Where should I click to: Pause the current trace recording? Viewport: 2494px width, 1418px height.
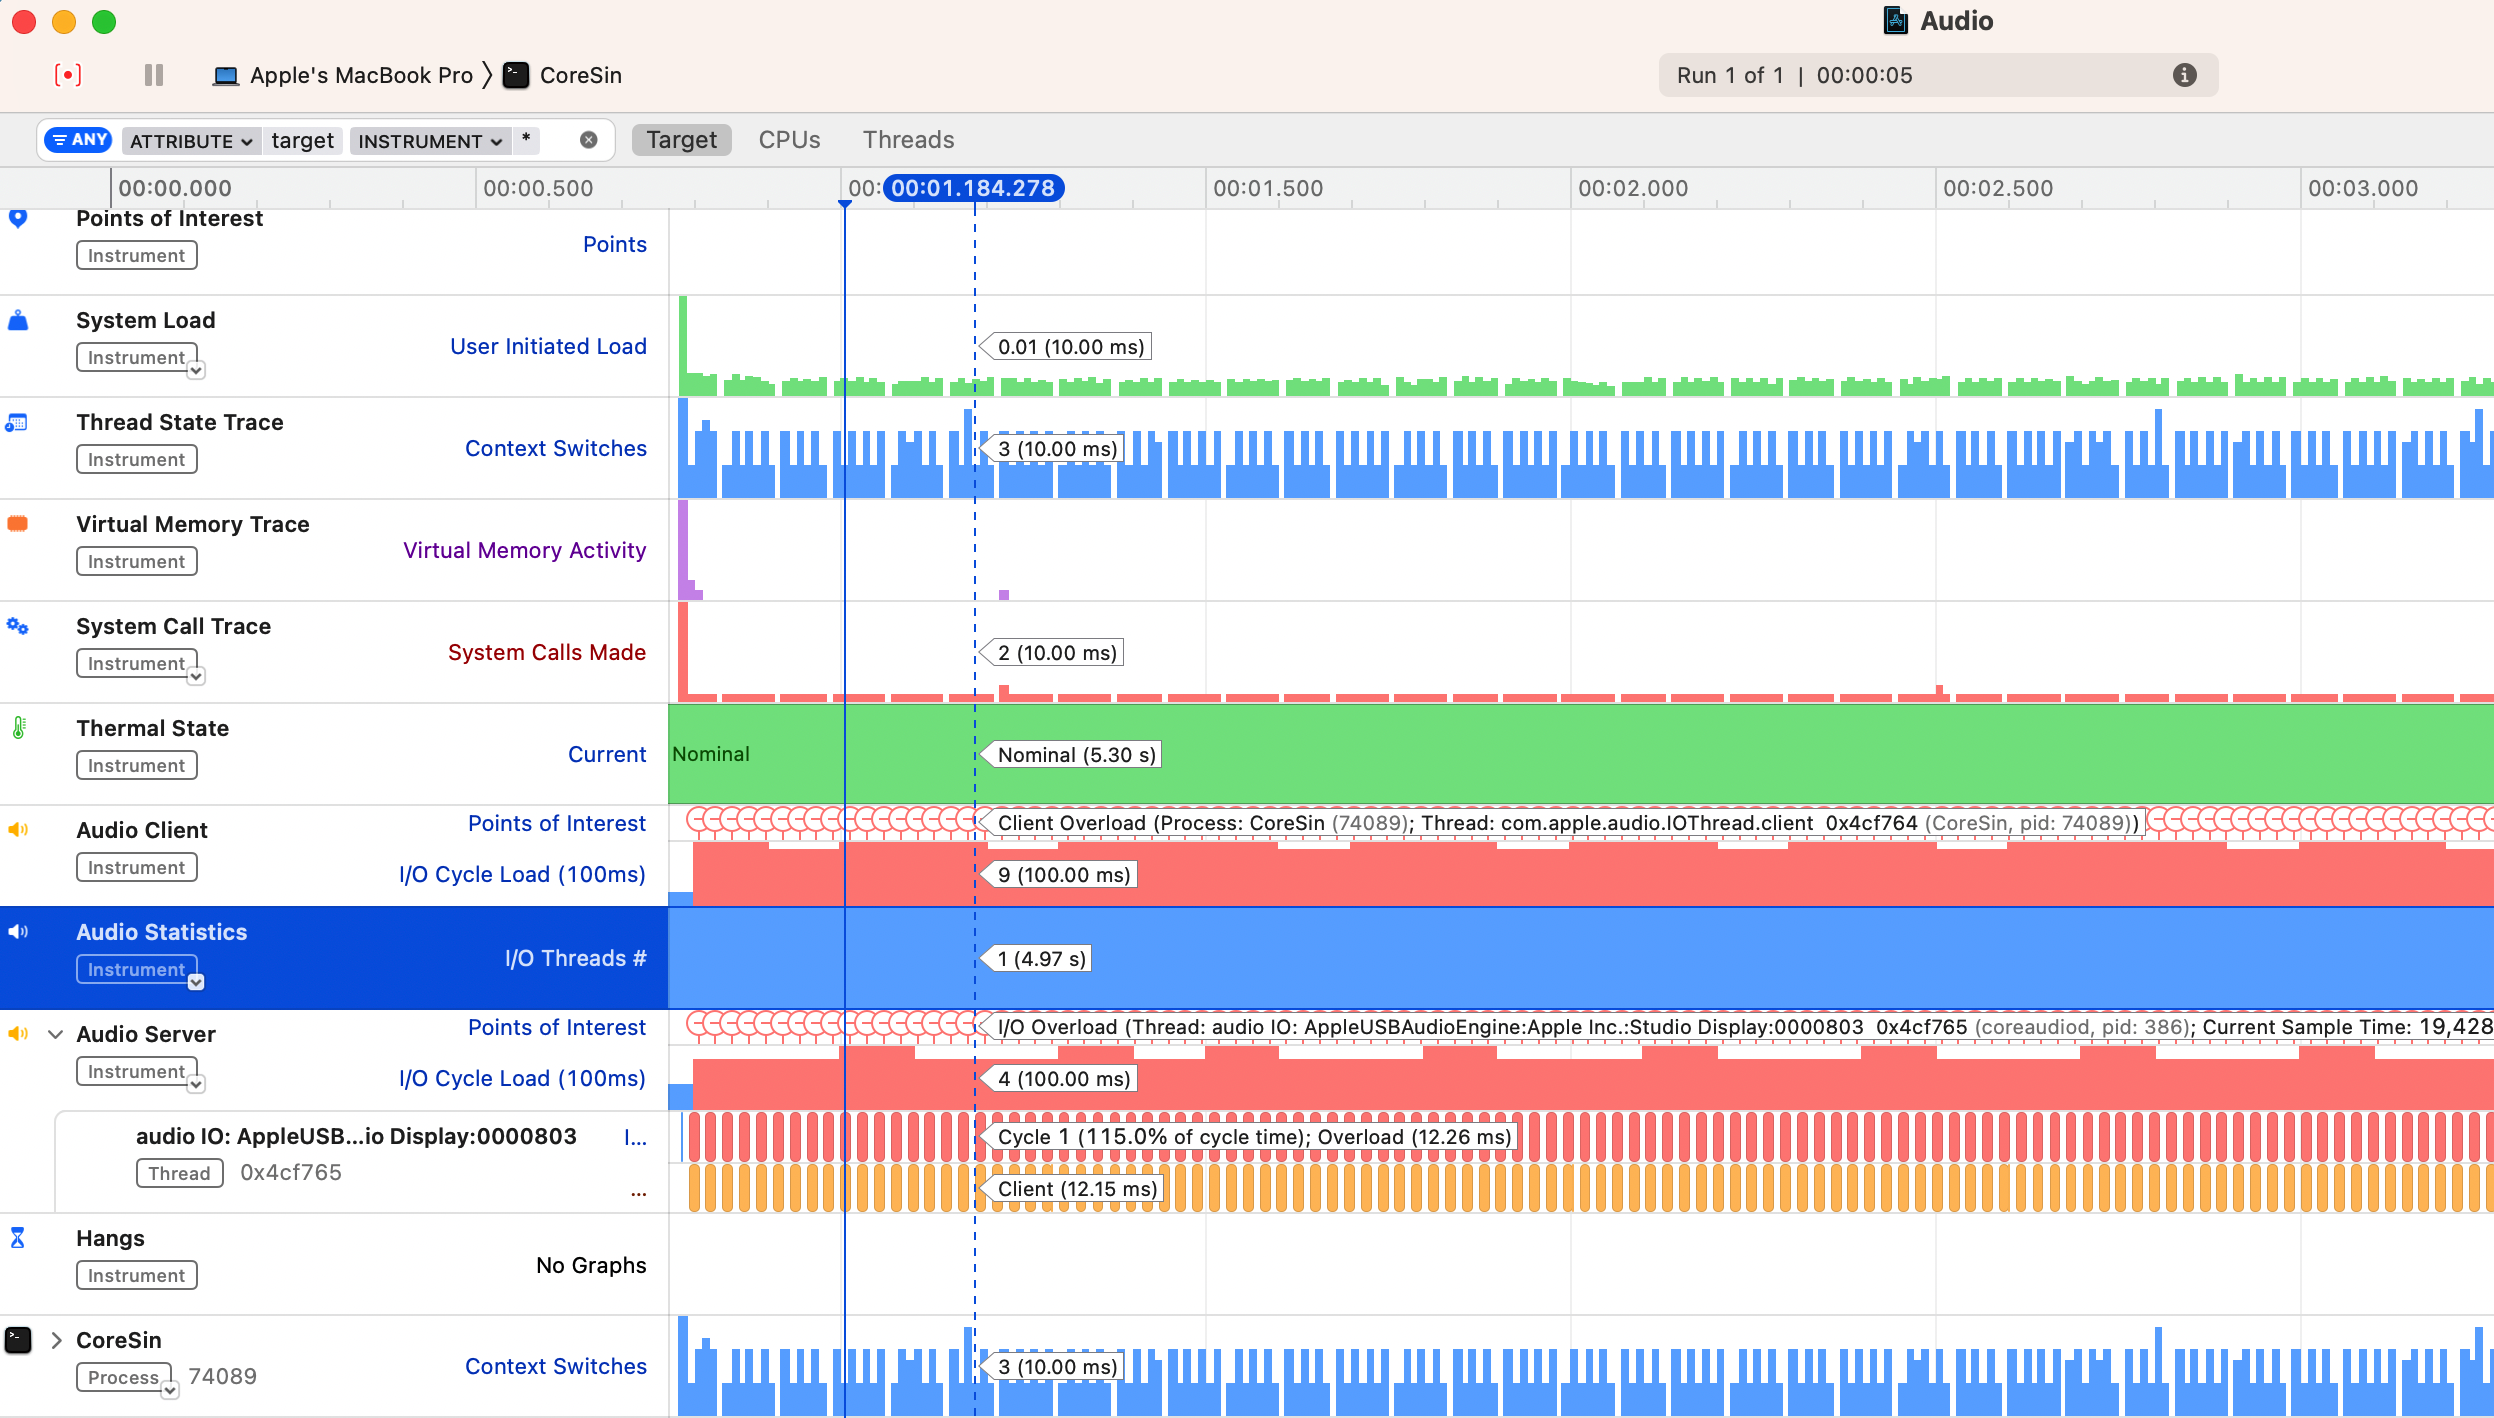pos(154,75)
